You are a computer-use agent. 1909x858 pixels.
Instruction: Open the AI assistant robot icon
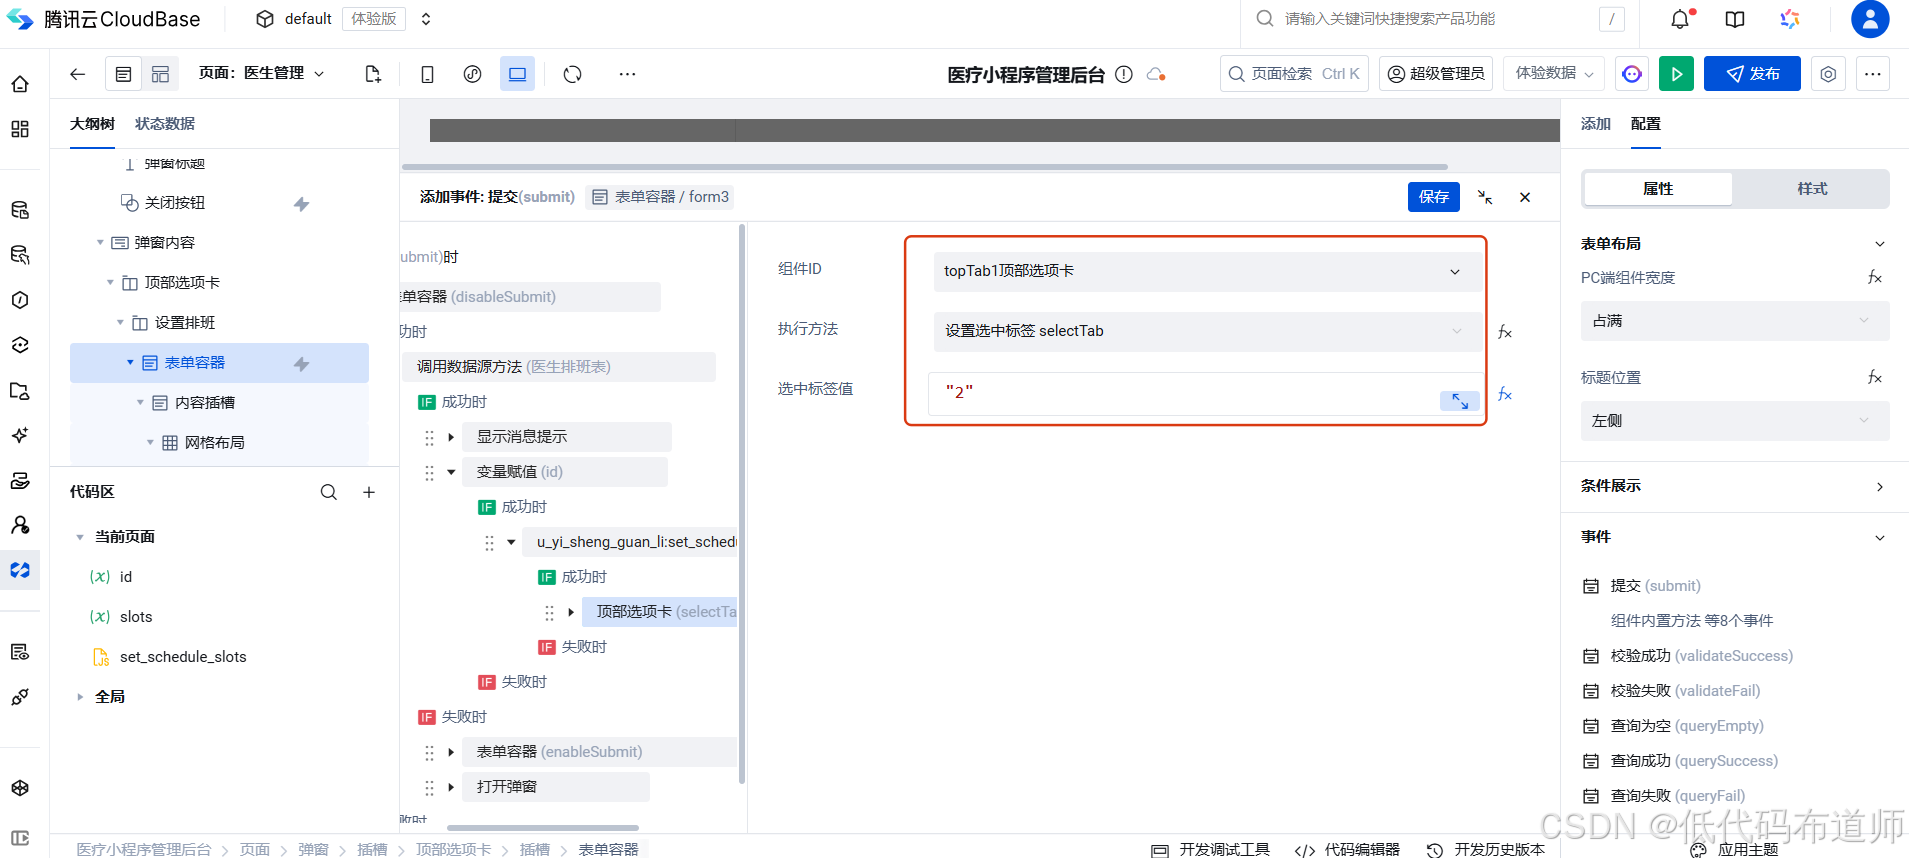click(x=1632, y=74)
